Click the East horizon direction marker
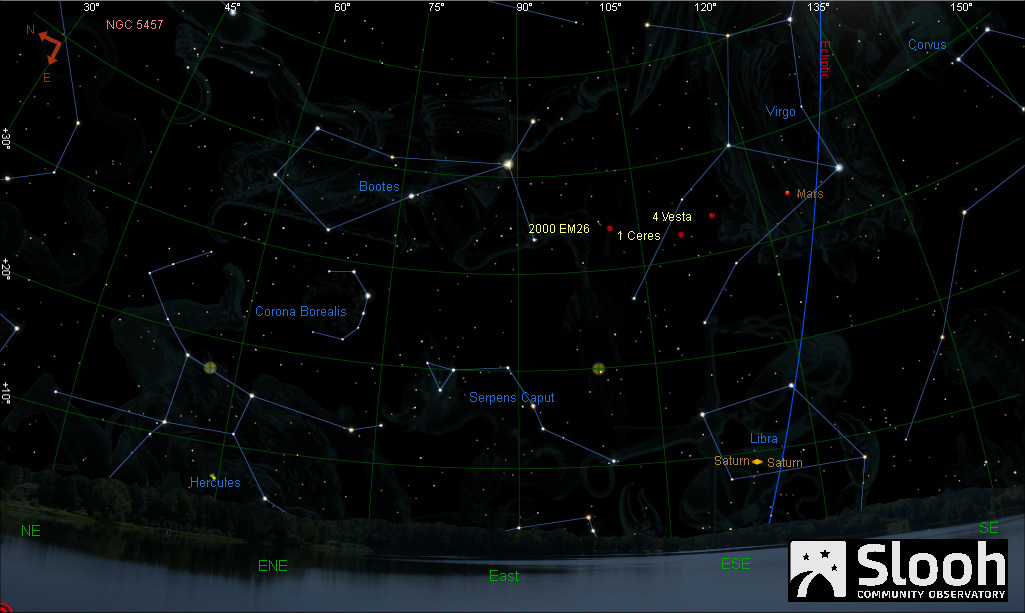This screenshot has height=613, width=1025. tap(504, 576)
